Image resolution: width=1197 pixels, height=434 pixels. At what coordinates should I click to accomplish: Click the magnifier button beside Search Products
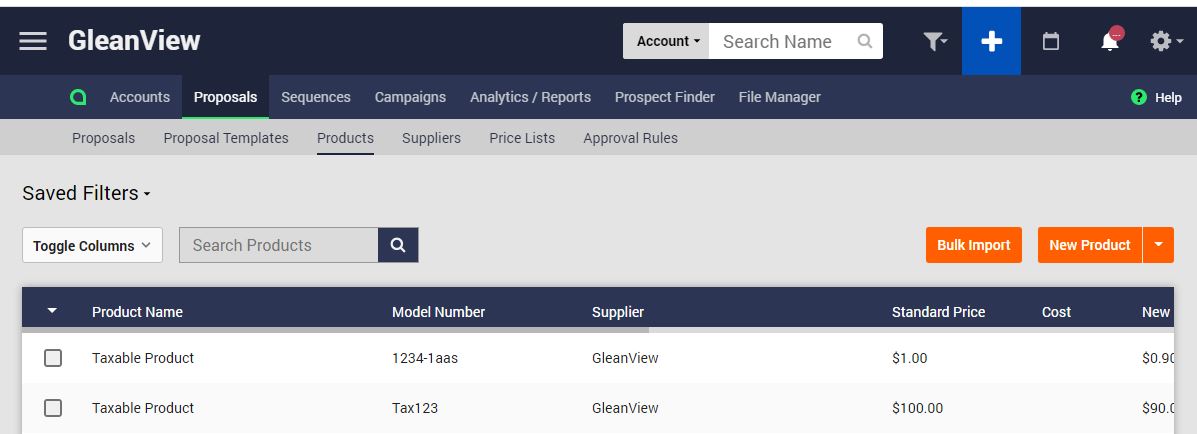tap(398, 245)
